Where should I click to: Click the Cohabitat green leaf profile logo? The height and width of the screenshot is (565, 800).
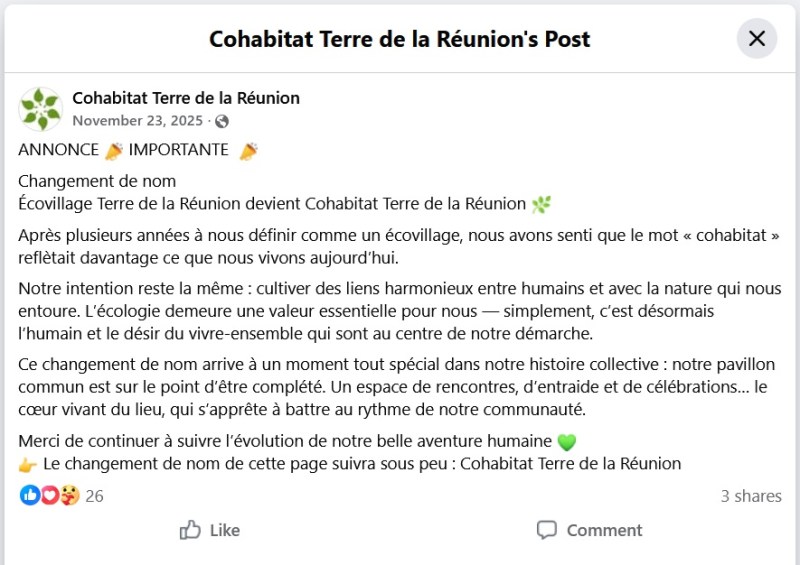coord(41,109)
